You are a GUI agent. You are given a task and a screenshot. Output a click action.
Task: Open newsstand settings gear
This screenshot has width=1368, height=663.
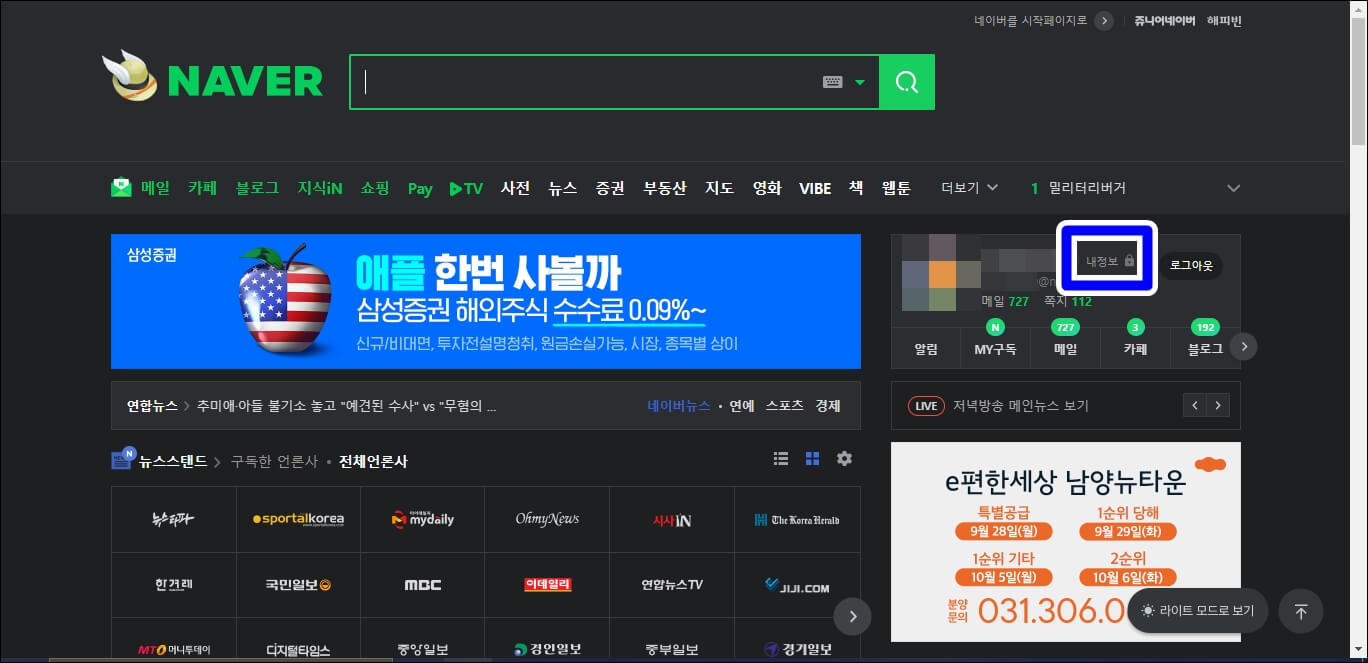[845, 459]
